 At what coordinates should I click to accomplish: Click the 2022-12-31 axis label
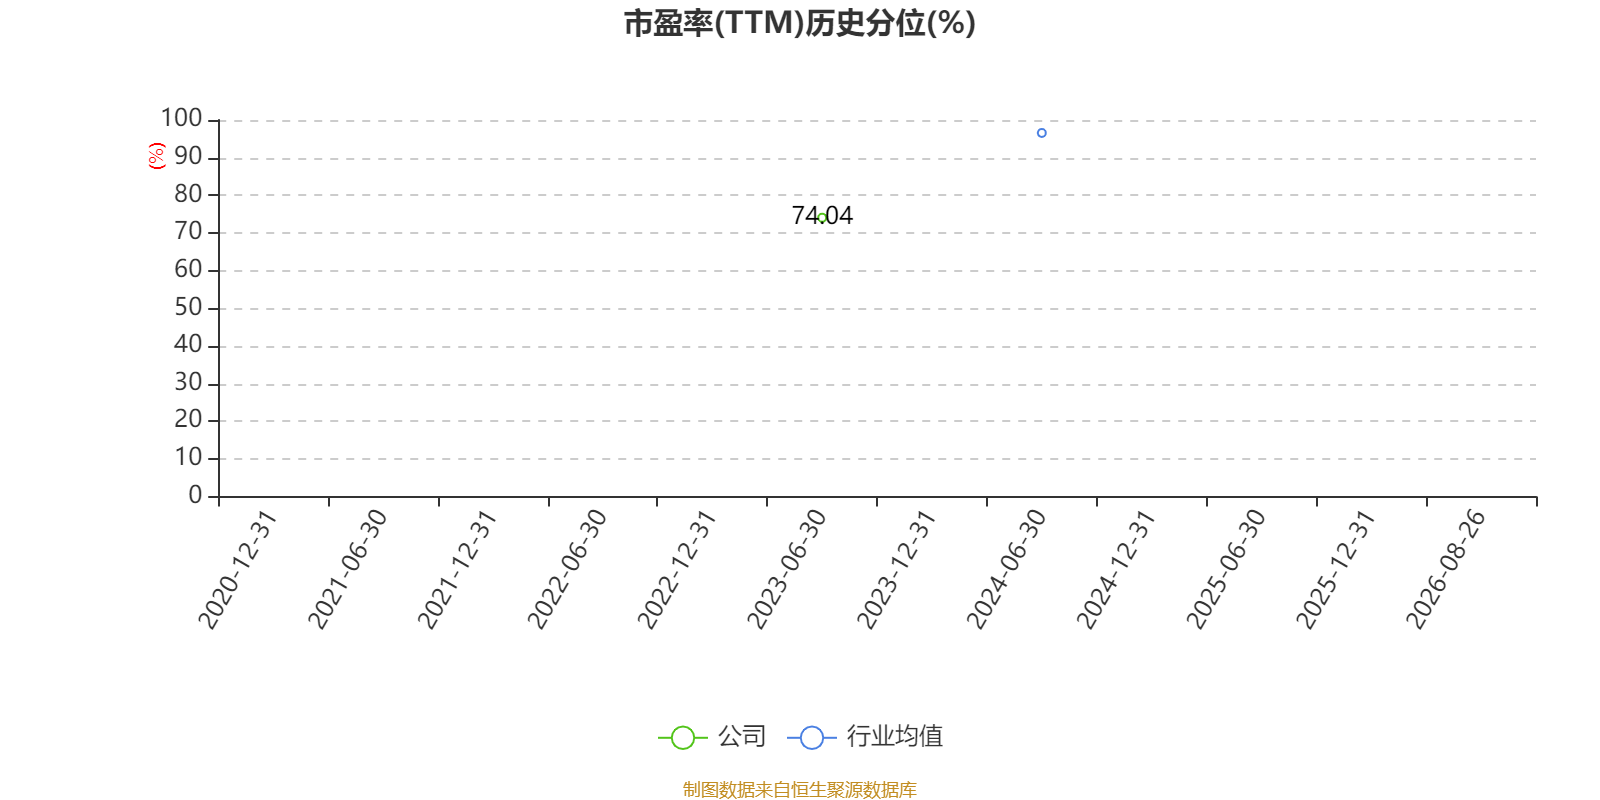click(x=677, y=569)
